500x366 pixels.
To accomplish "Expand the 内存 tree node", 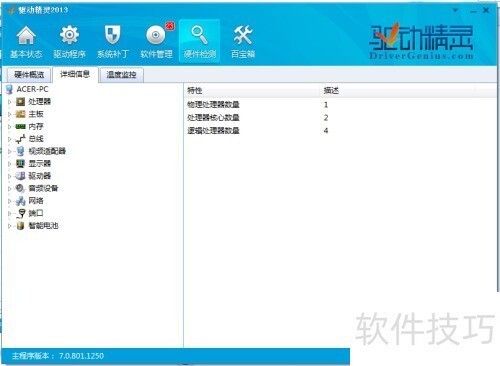I will pyautogui.click(x=10, y=127).
